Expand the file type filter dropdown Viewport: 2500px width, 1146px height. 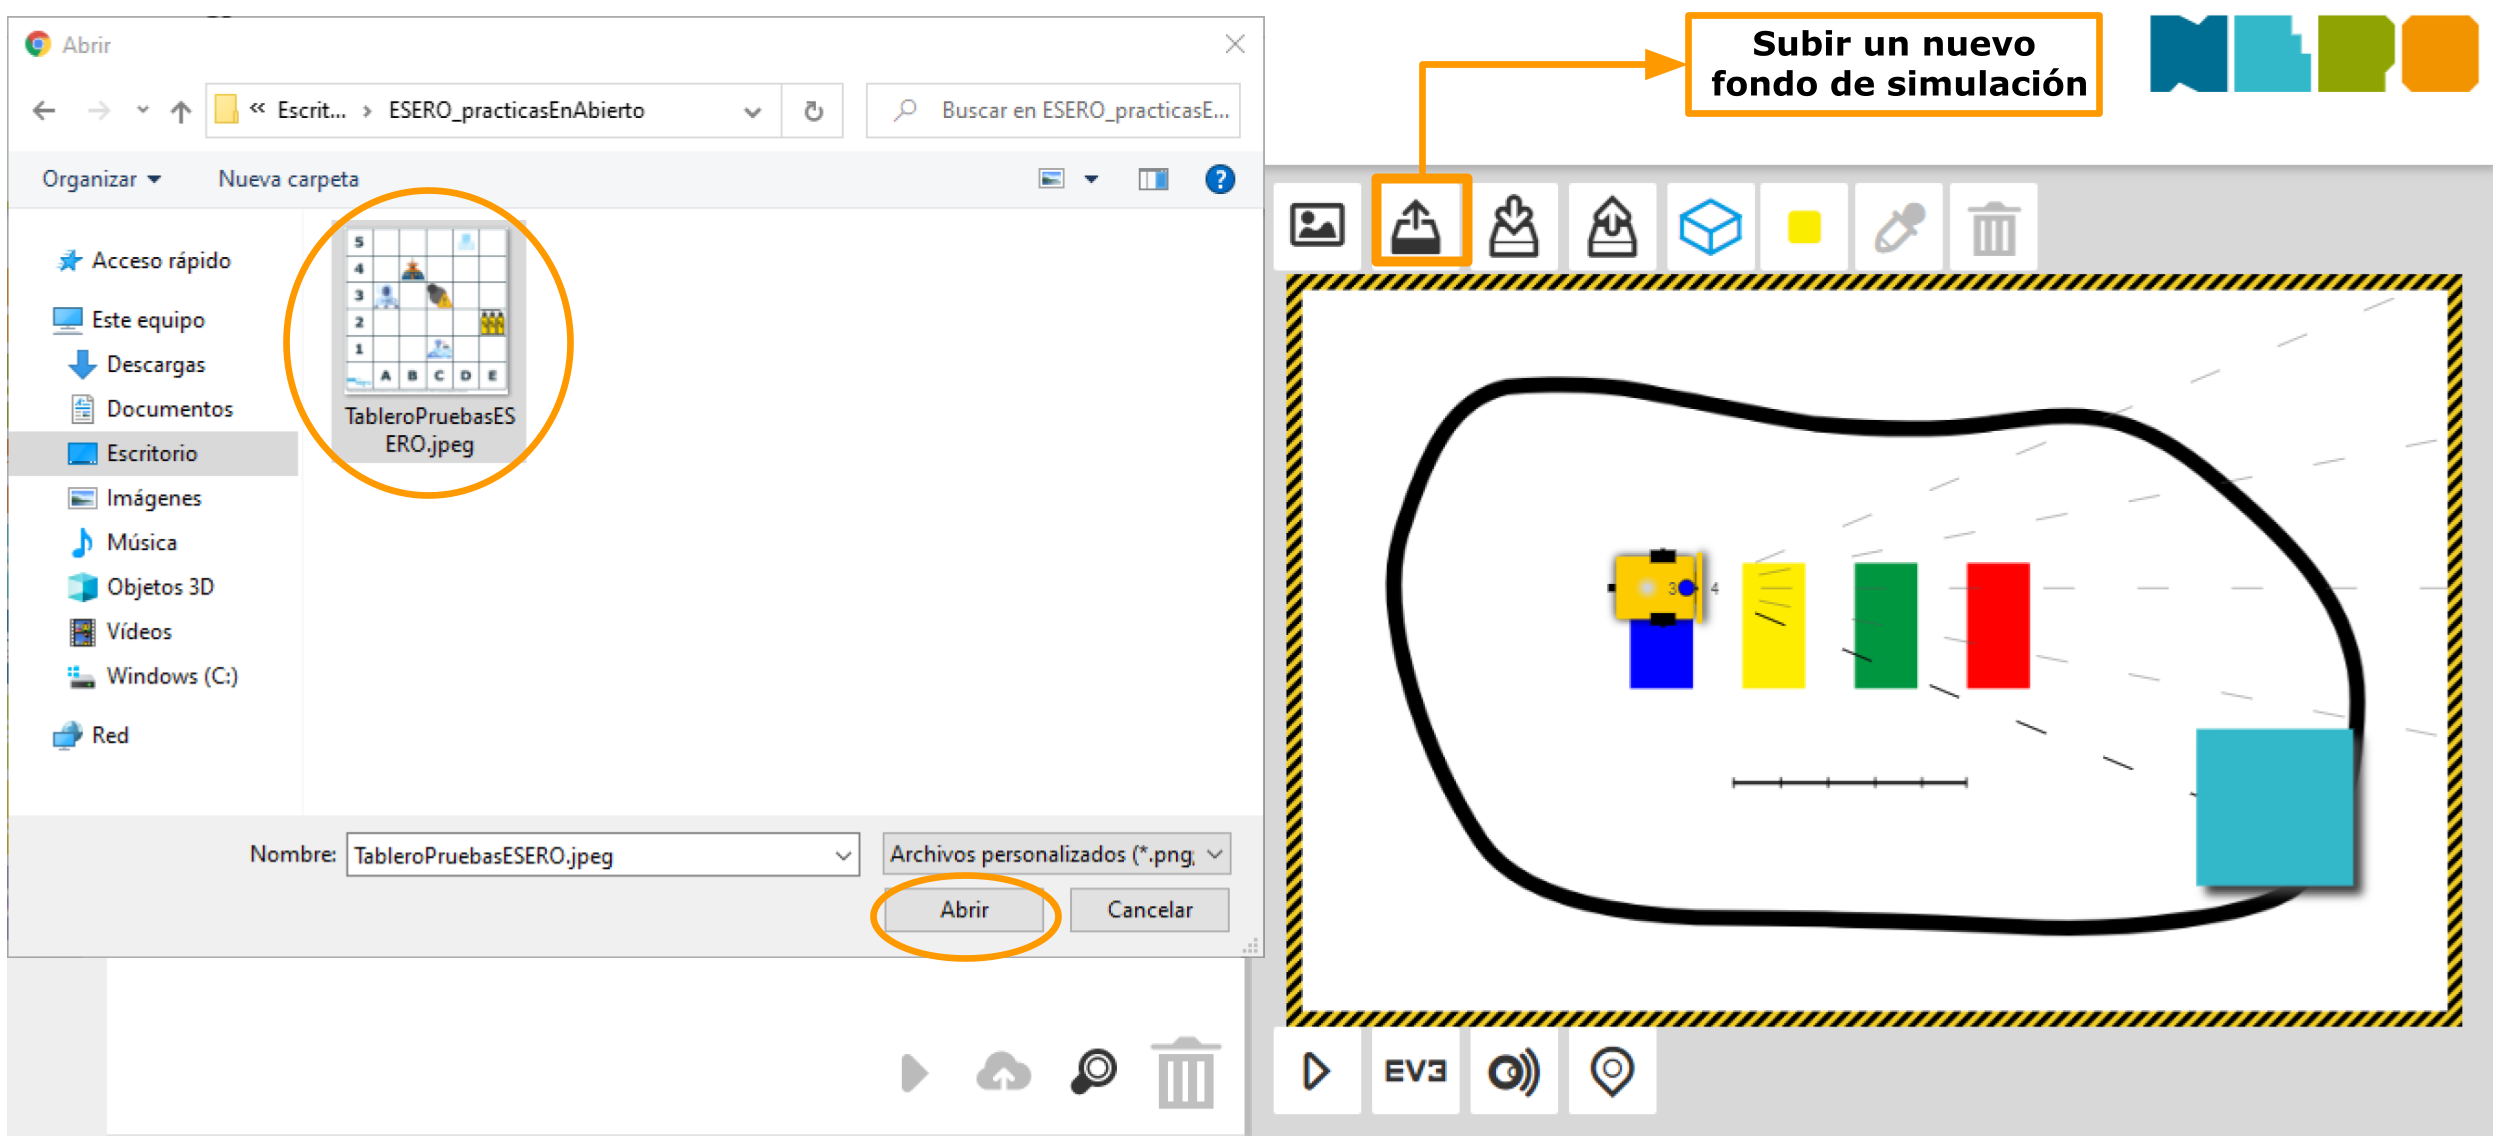(x=1215, y=854)
